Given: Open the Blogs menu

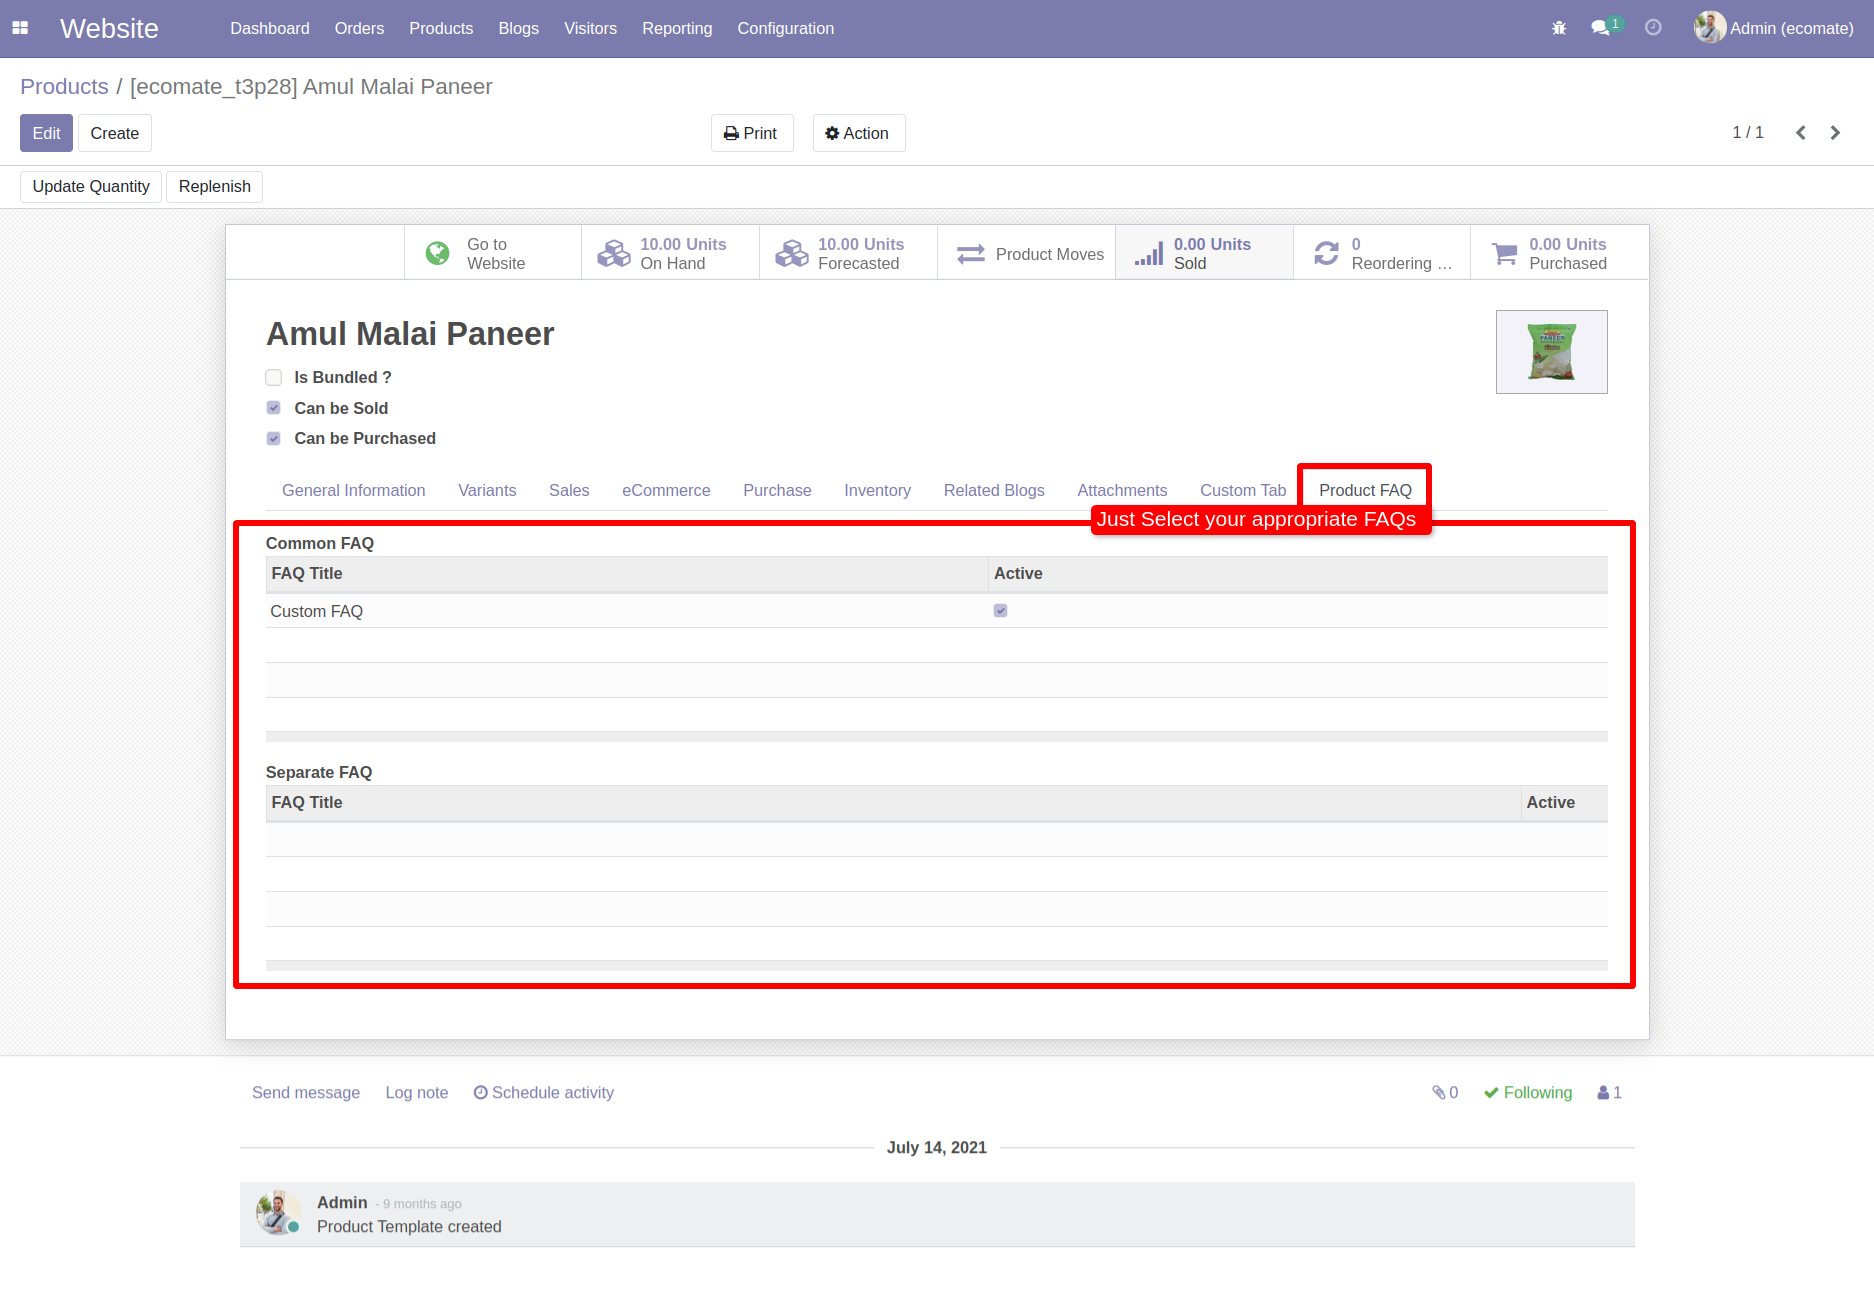Looking at the screenshot, I should point(518,28).
